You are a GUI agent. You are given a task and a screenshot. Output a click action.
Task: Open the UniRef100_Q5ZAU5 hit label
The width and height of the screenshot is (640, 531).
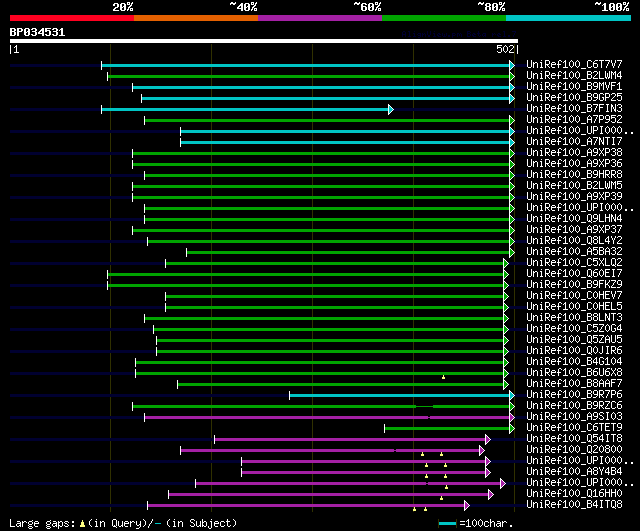(574, 340)
